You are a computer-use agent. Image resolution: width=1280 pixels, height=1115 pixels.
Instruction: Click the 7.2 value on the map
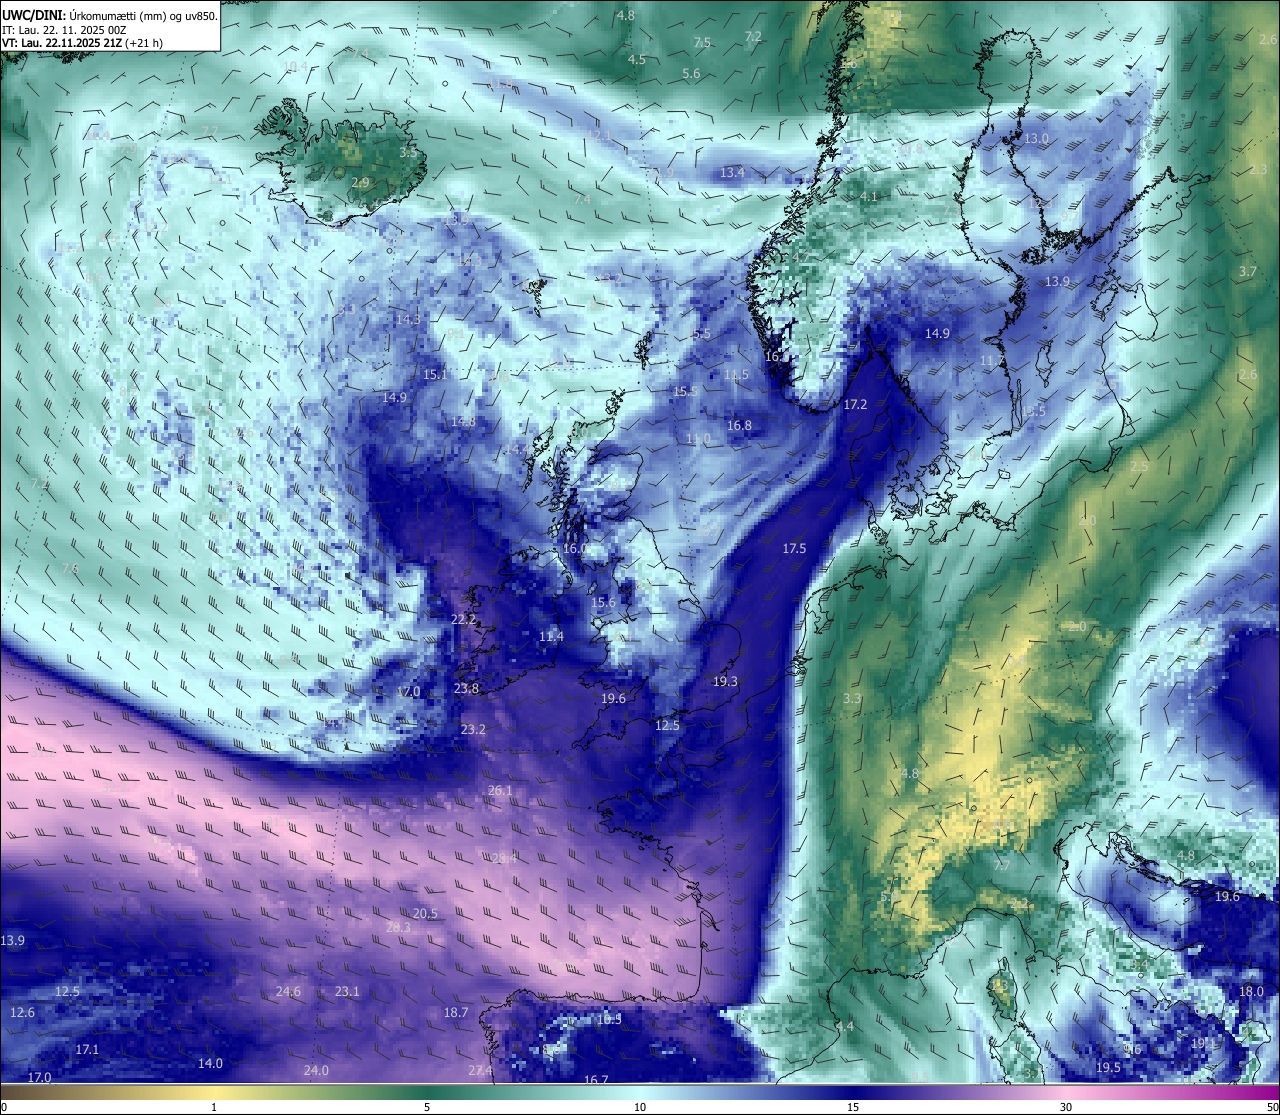click(x=753, y=36)
